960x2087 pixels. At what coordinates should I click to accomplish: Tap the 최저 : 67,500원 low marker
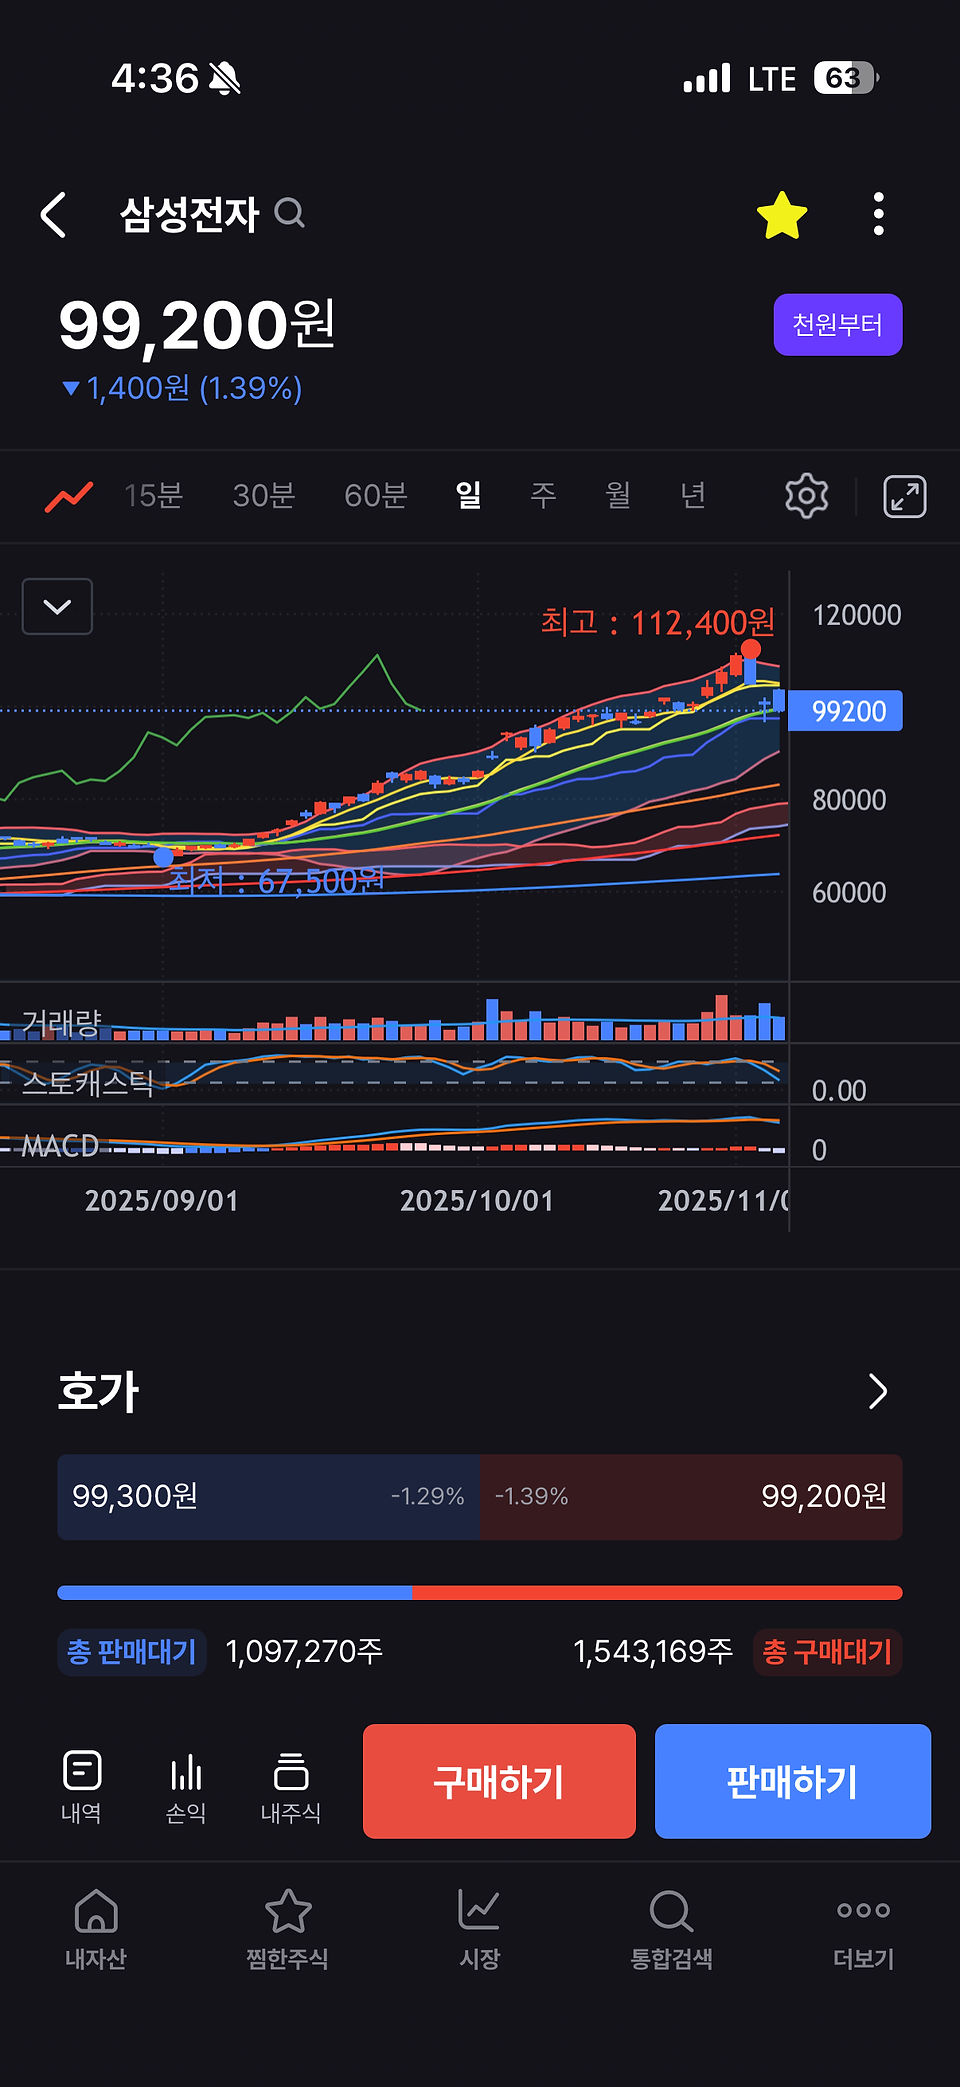pos(276,881)
